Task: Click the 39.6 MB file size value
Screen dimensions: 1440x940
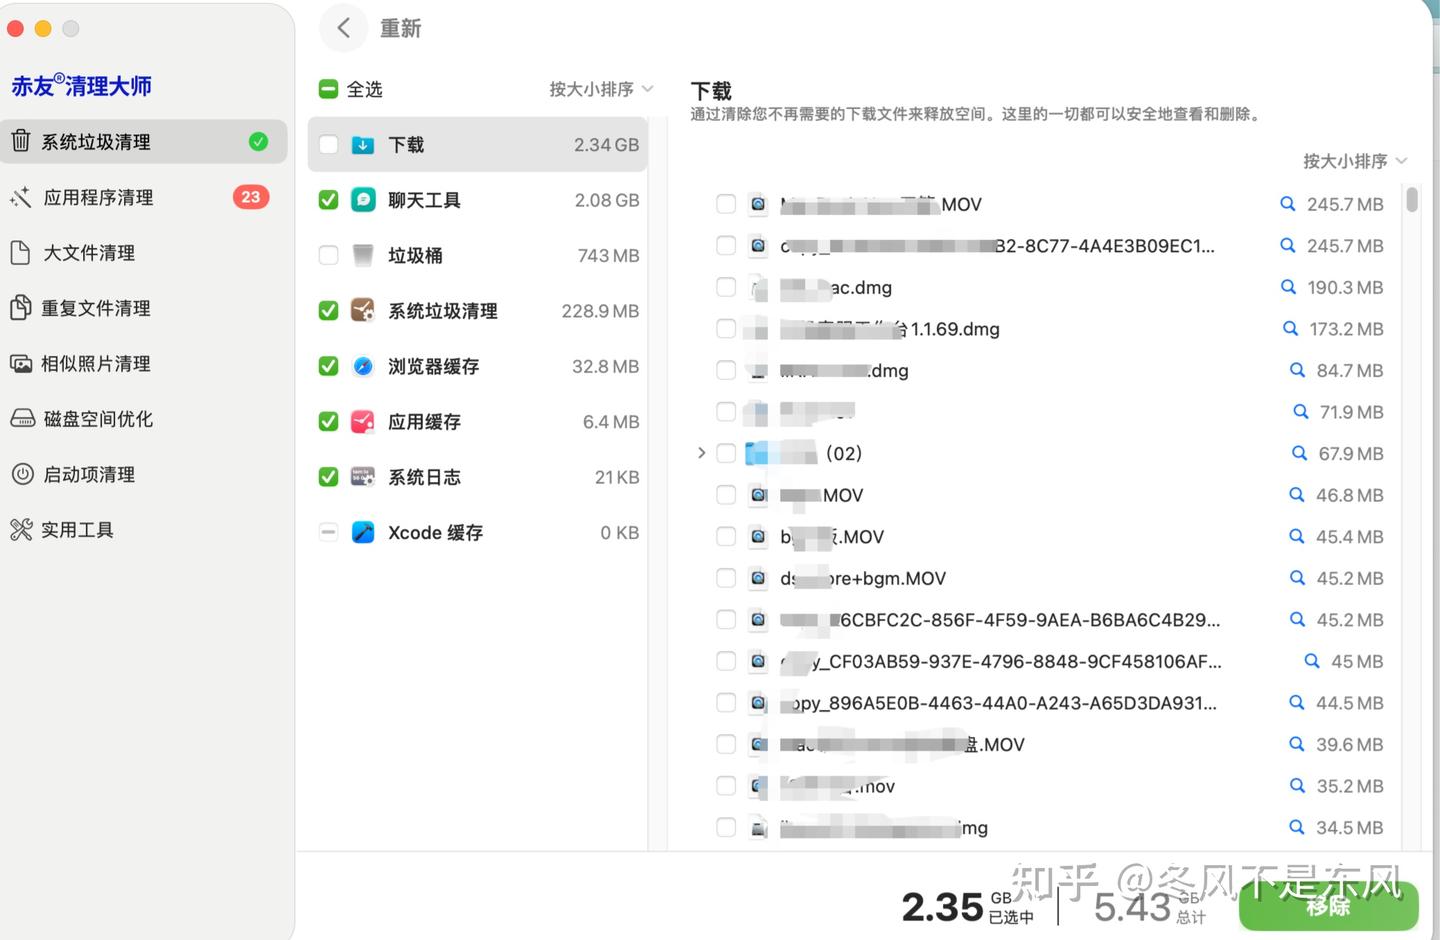Action: click(x=1349, y=744)
